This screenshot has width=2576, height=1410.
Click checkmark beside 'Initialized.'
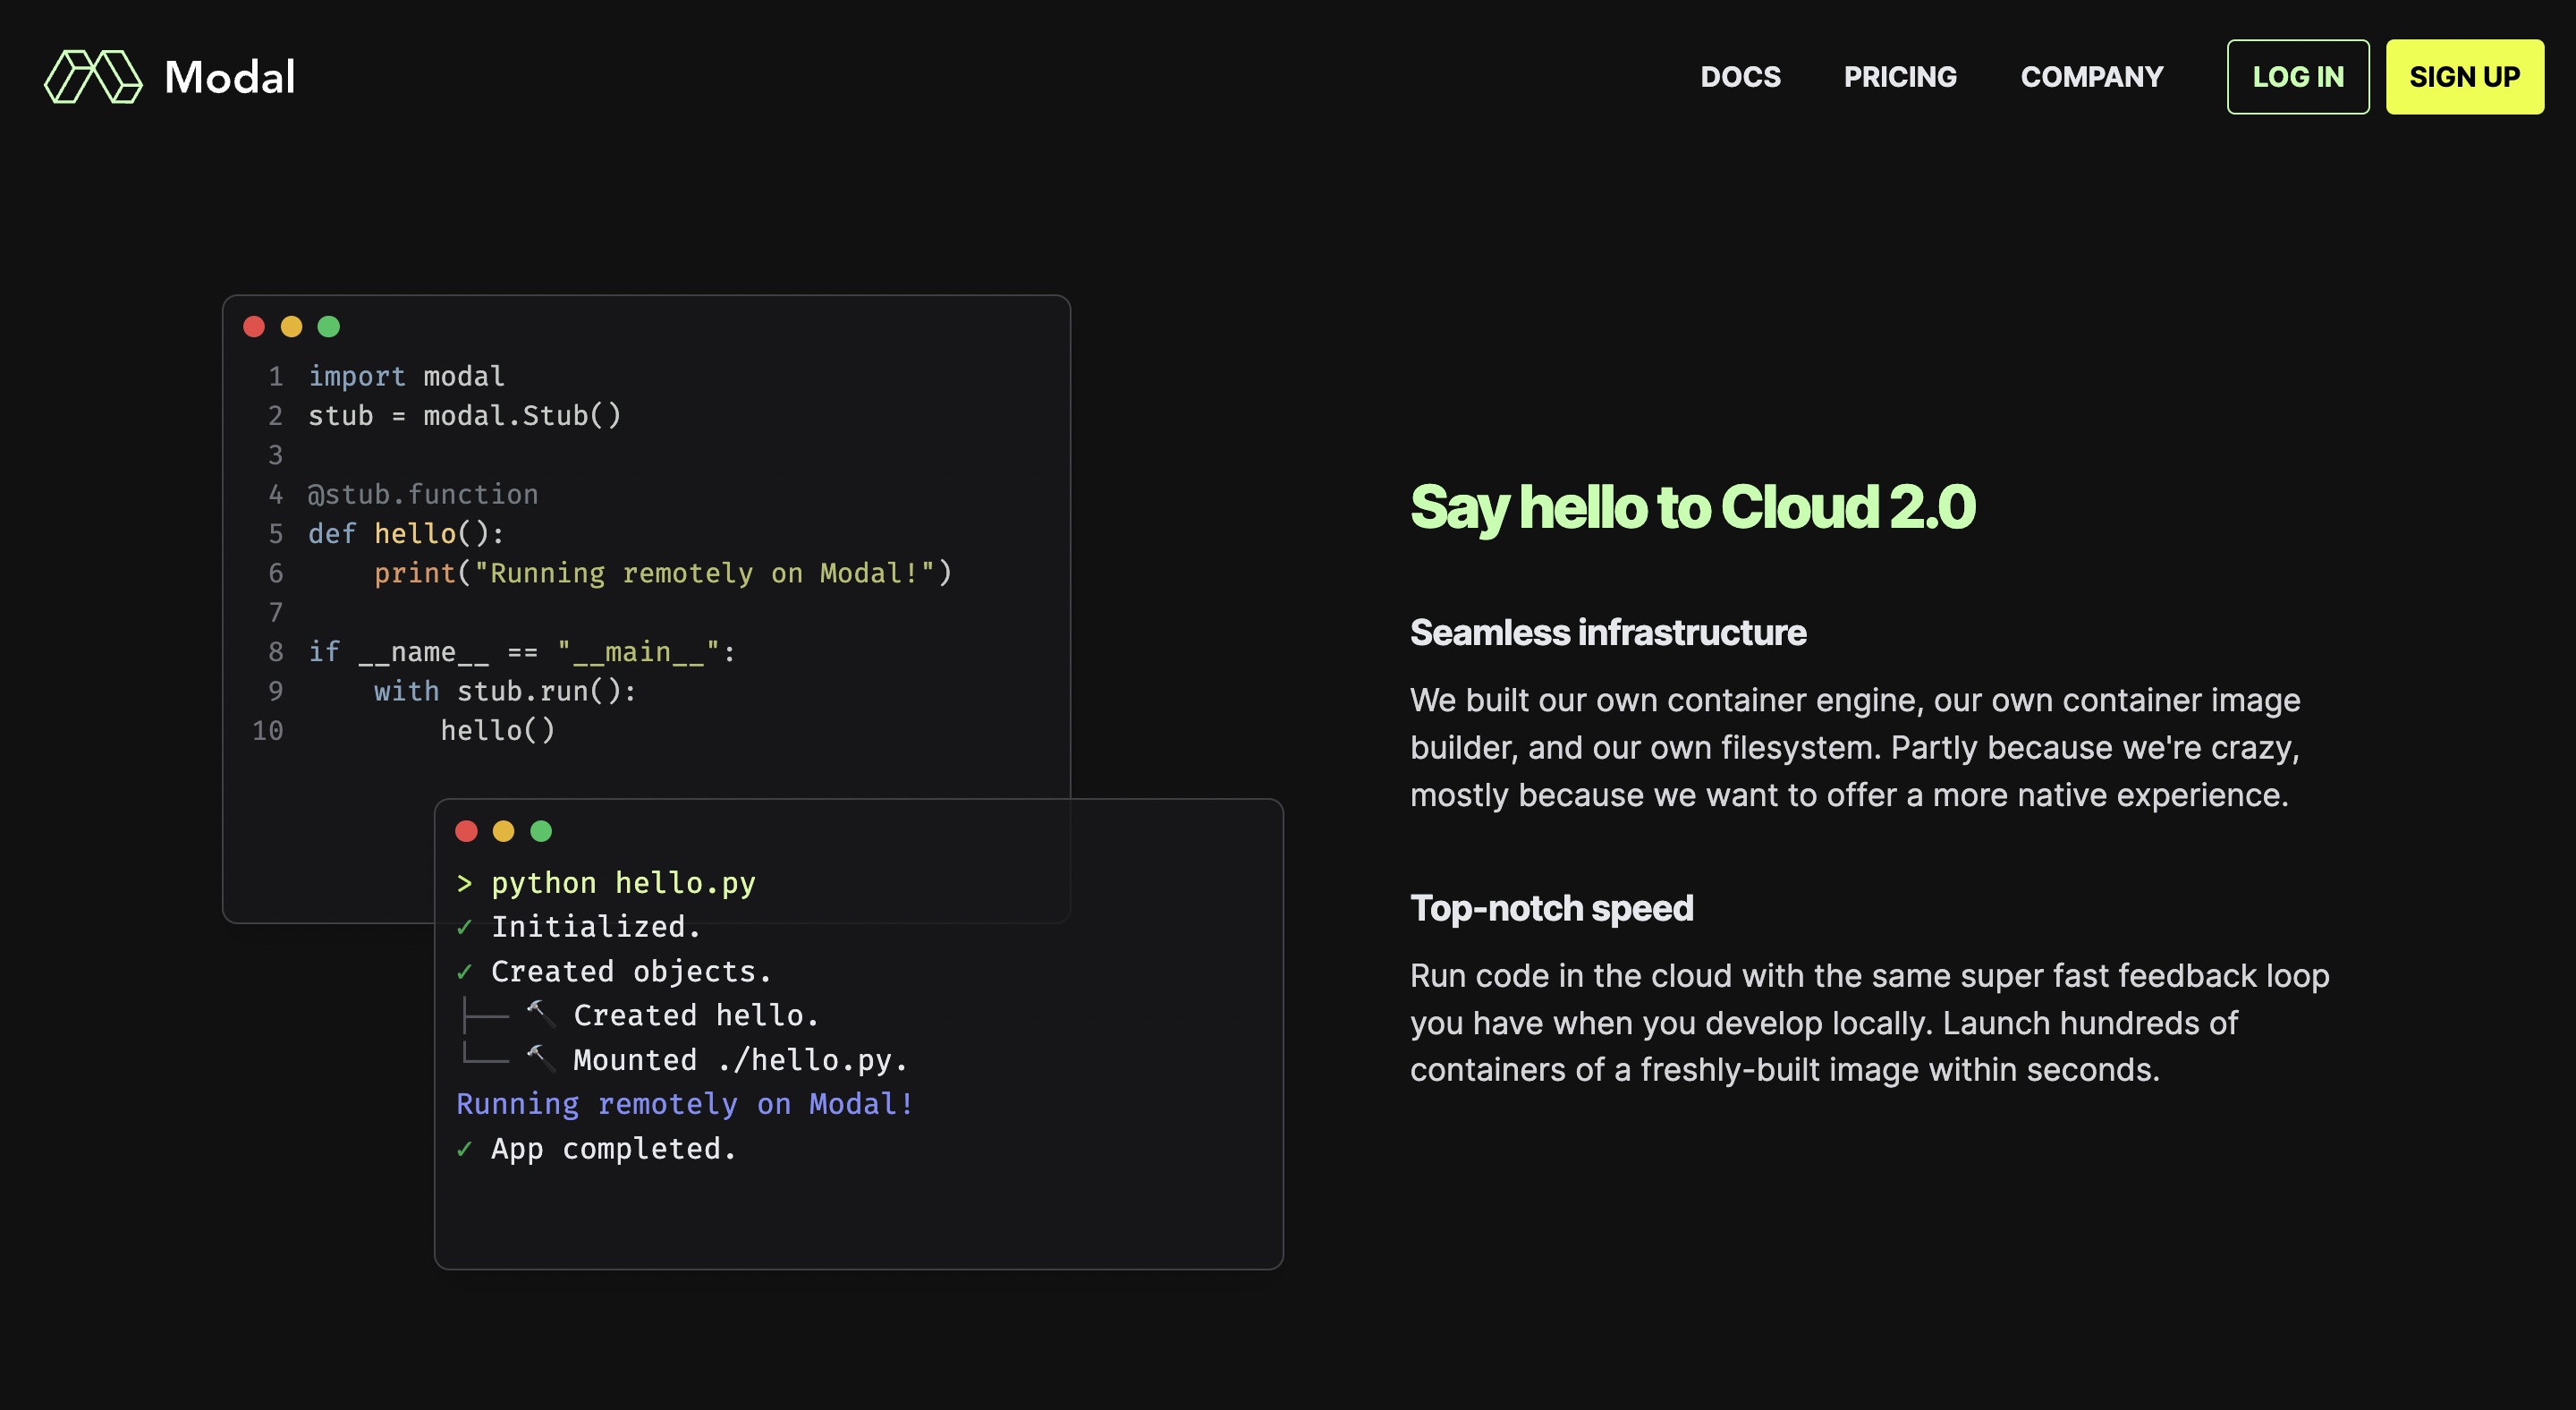click(x=464, y=928)
